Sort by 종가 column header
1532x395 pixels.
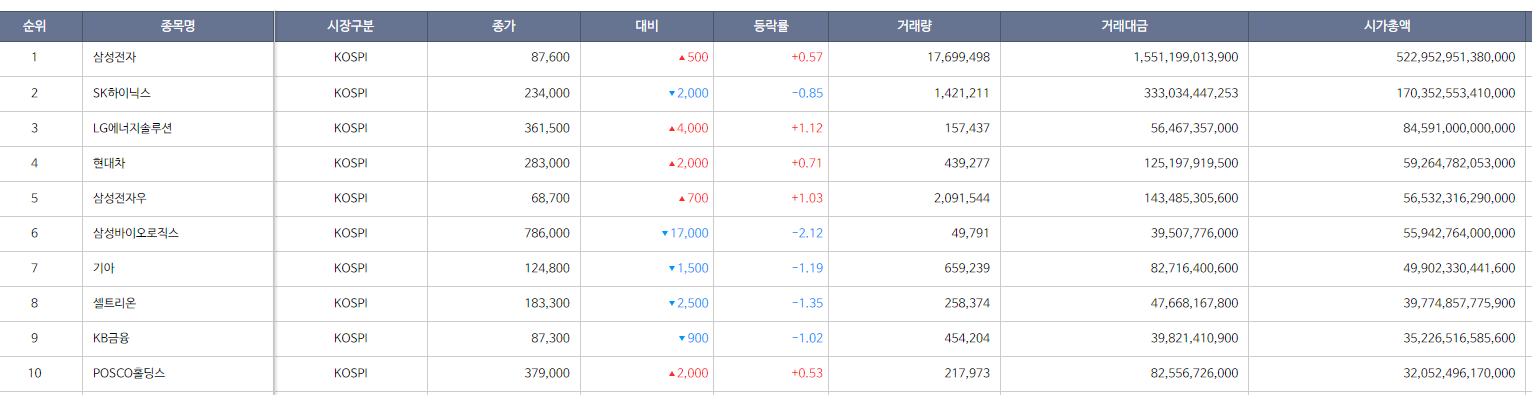[x=504, y=26]
